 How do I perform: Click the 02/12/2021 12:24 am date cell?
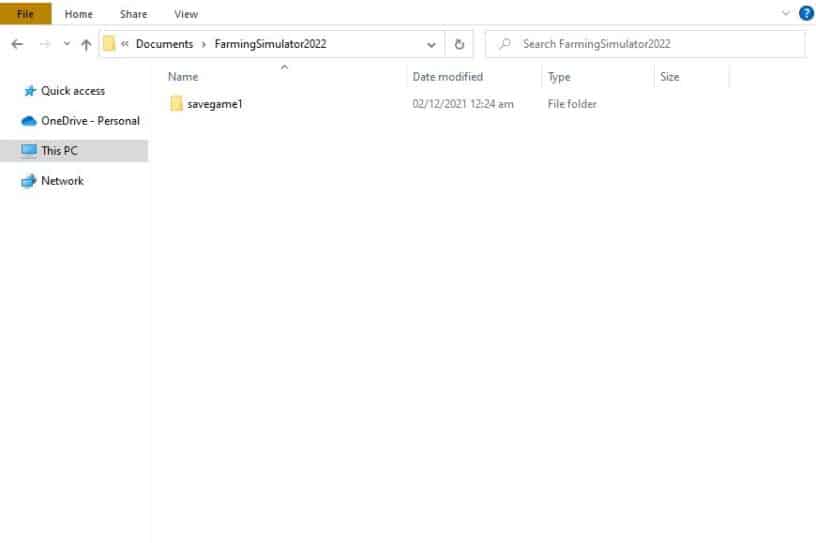coord(463,104)
